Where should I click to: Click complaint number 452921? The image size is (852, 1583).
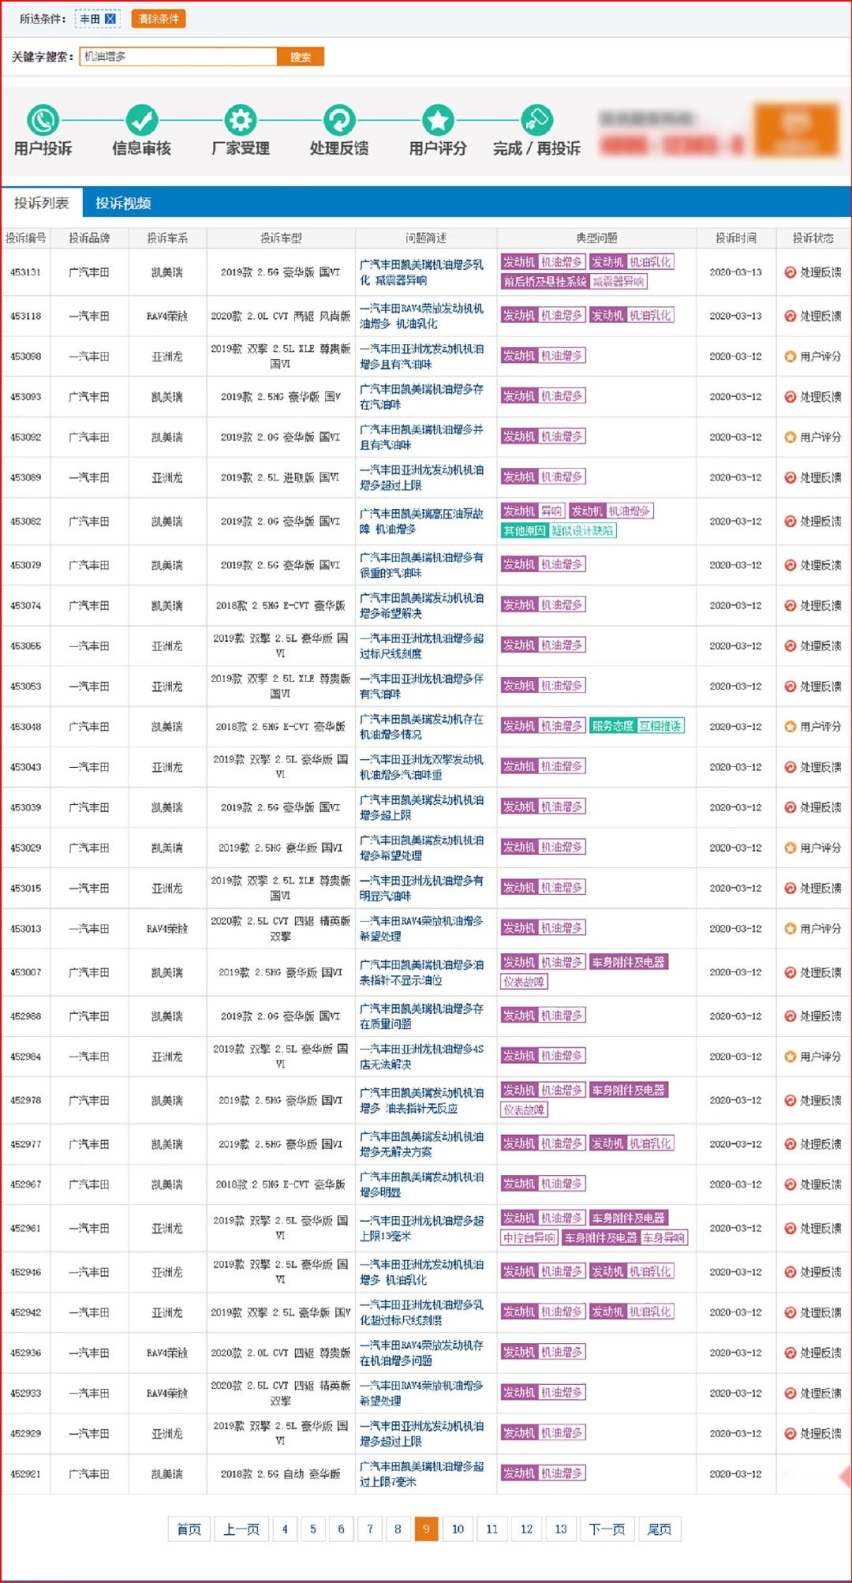[26, 1474]
